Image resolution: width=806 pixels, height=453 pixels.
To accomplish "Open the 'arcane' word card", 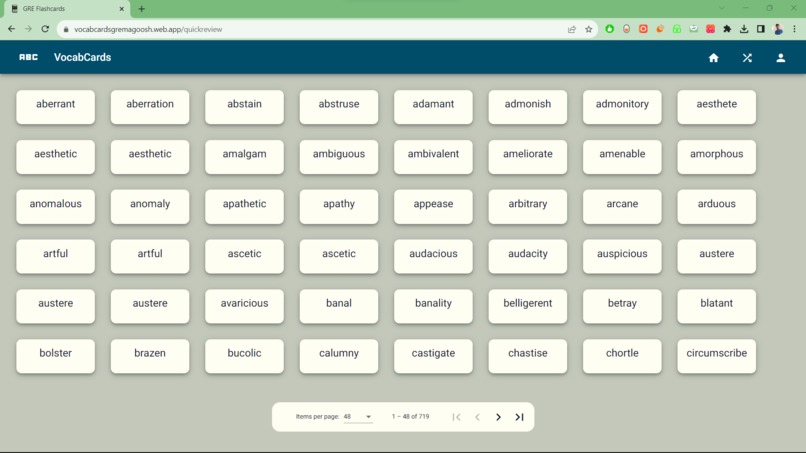I will coord(622,207).
